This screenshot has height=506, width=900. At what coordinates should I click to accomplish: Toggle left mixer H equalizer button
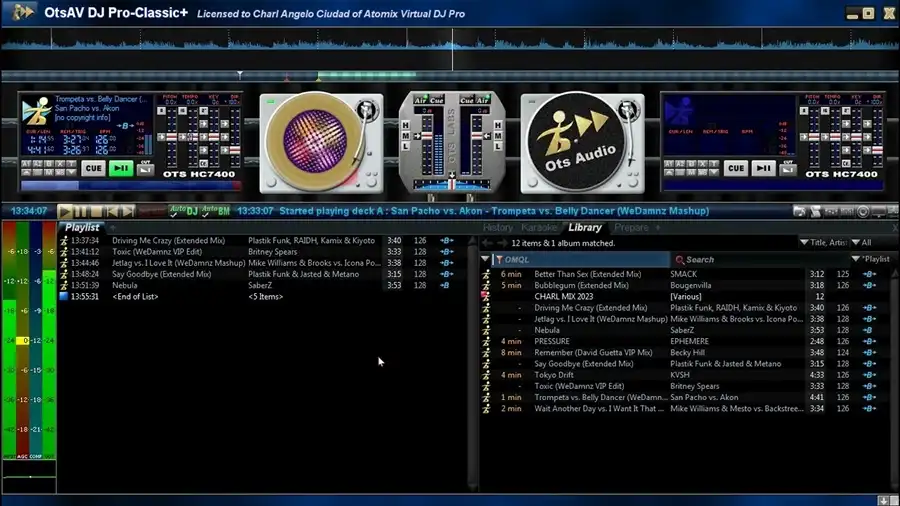[406, 125]
